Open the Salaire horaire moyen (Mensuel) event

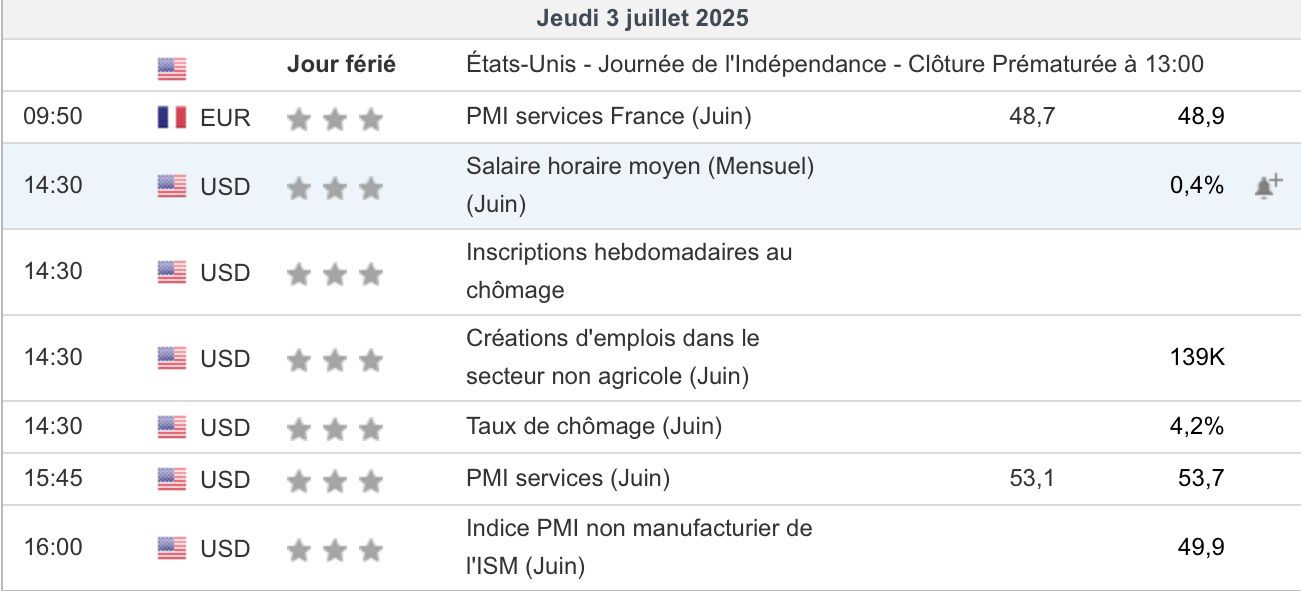pos(639,167)
